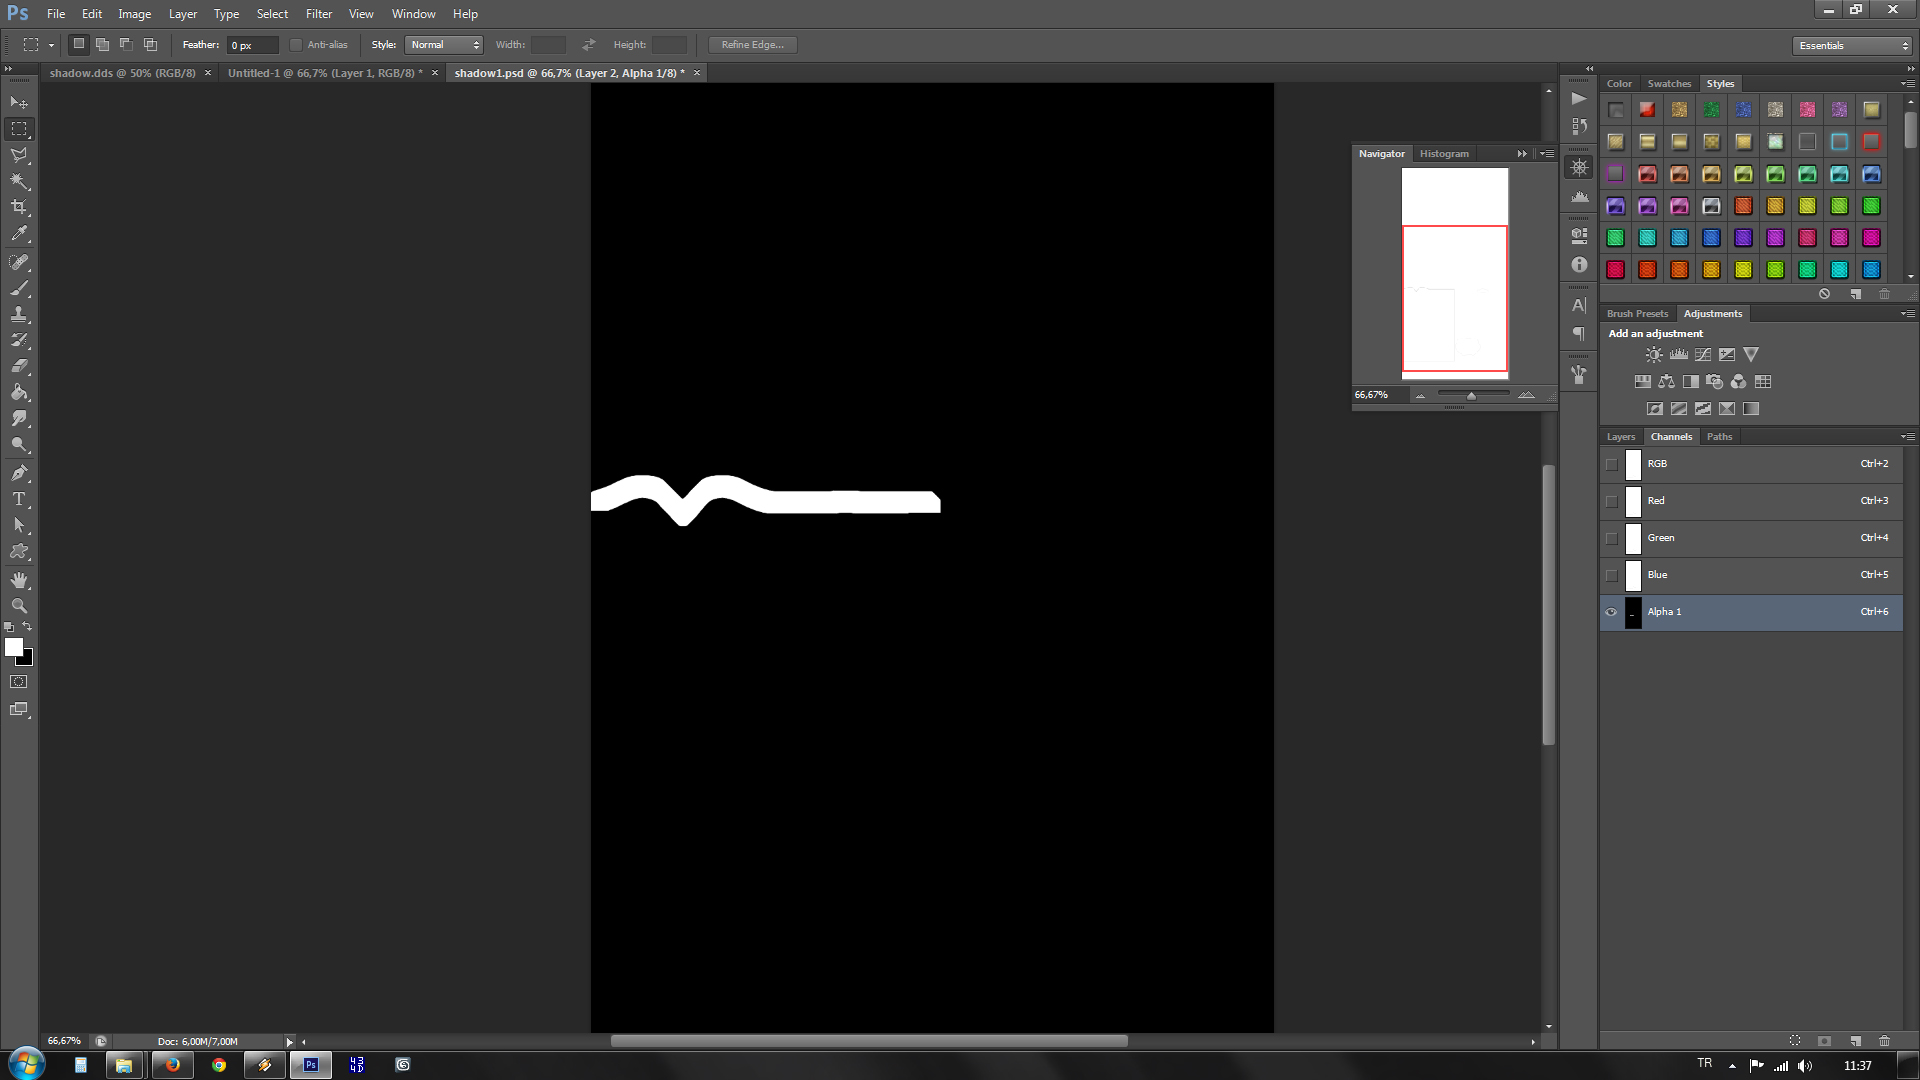Viewport: 1920px width, 1080px height.
Task: Click the foreground color swatch
Action: (14, 648)
